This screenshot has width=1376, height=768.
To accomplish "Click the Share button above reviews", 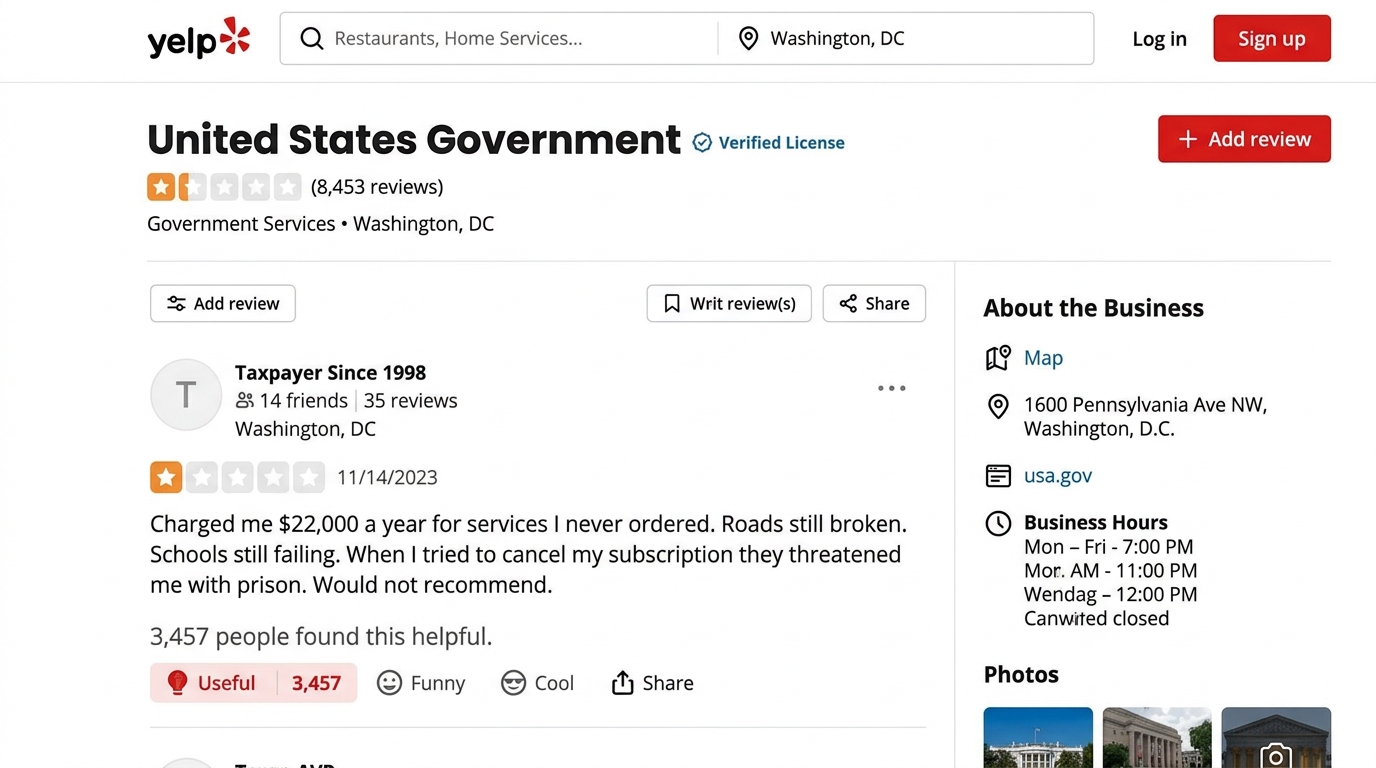I will (x=874, y=304).
